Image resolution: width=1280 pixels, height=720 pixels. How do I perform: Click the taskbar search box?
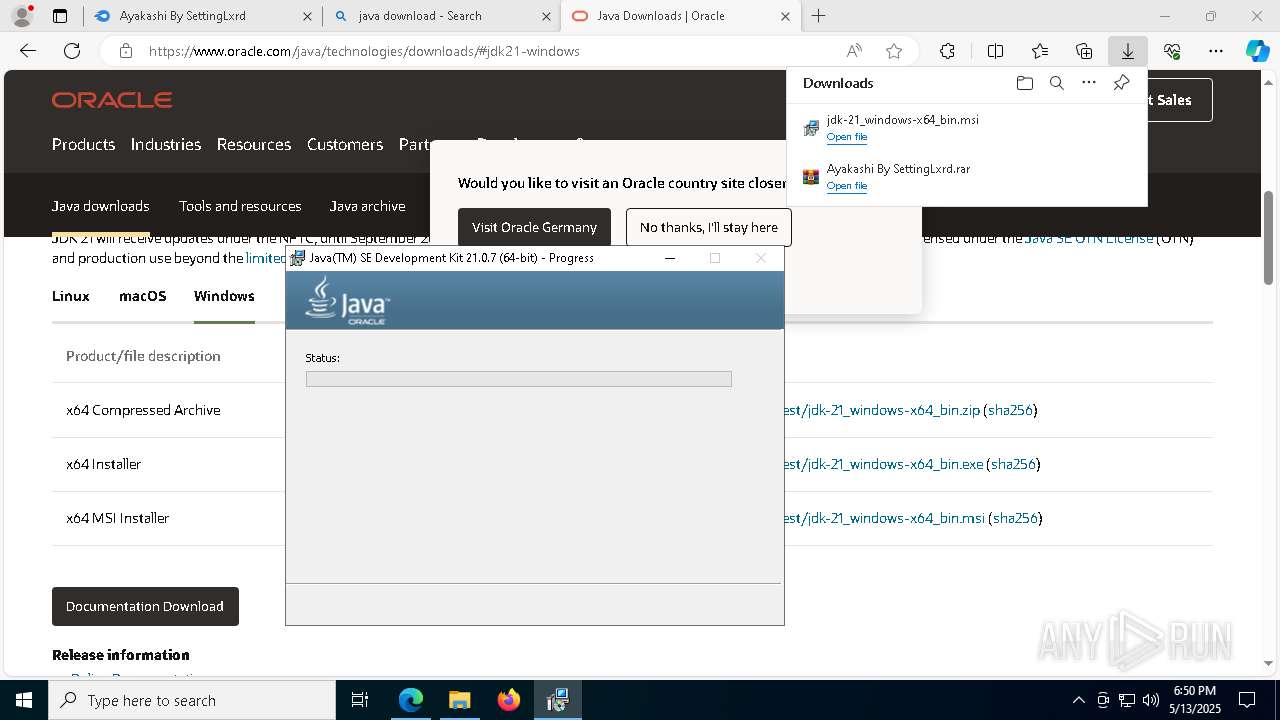click(x=192, y=700)
